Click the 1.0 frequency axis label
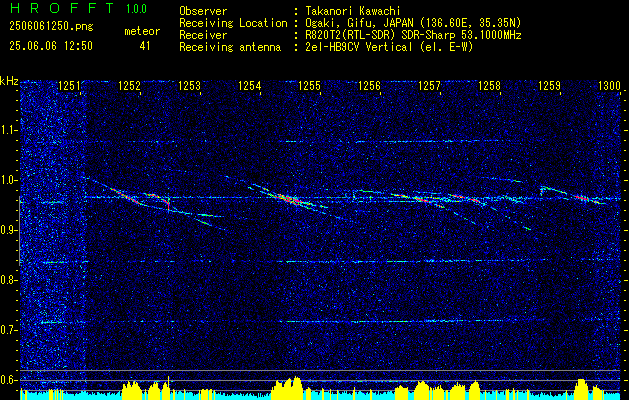The width and height of the screenshot is (629, 400). (x=9, y=180)
